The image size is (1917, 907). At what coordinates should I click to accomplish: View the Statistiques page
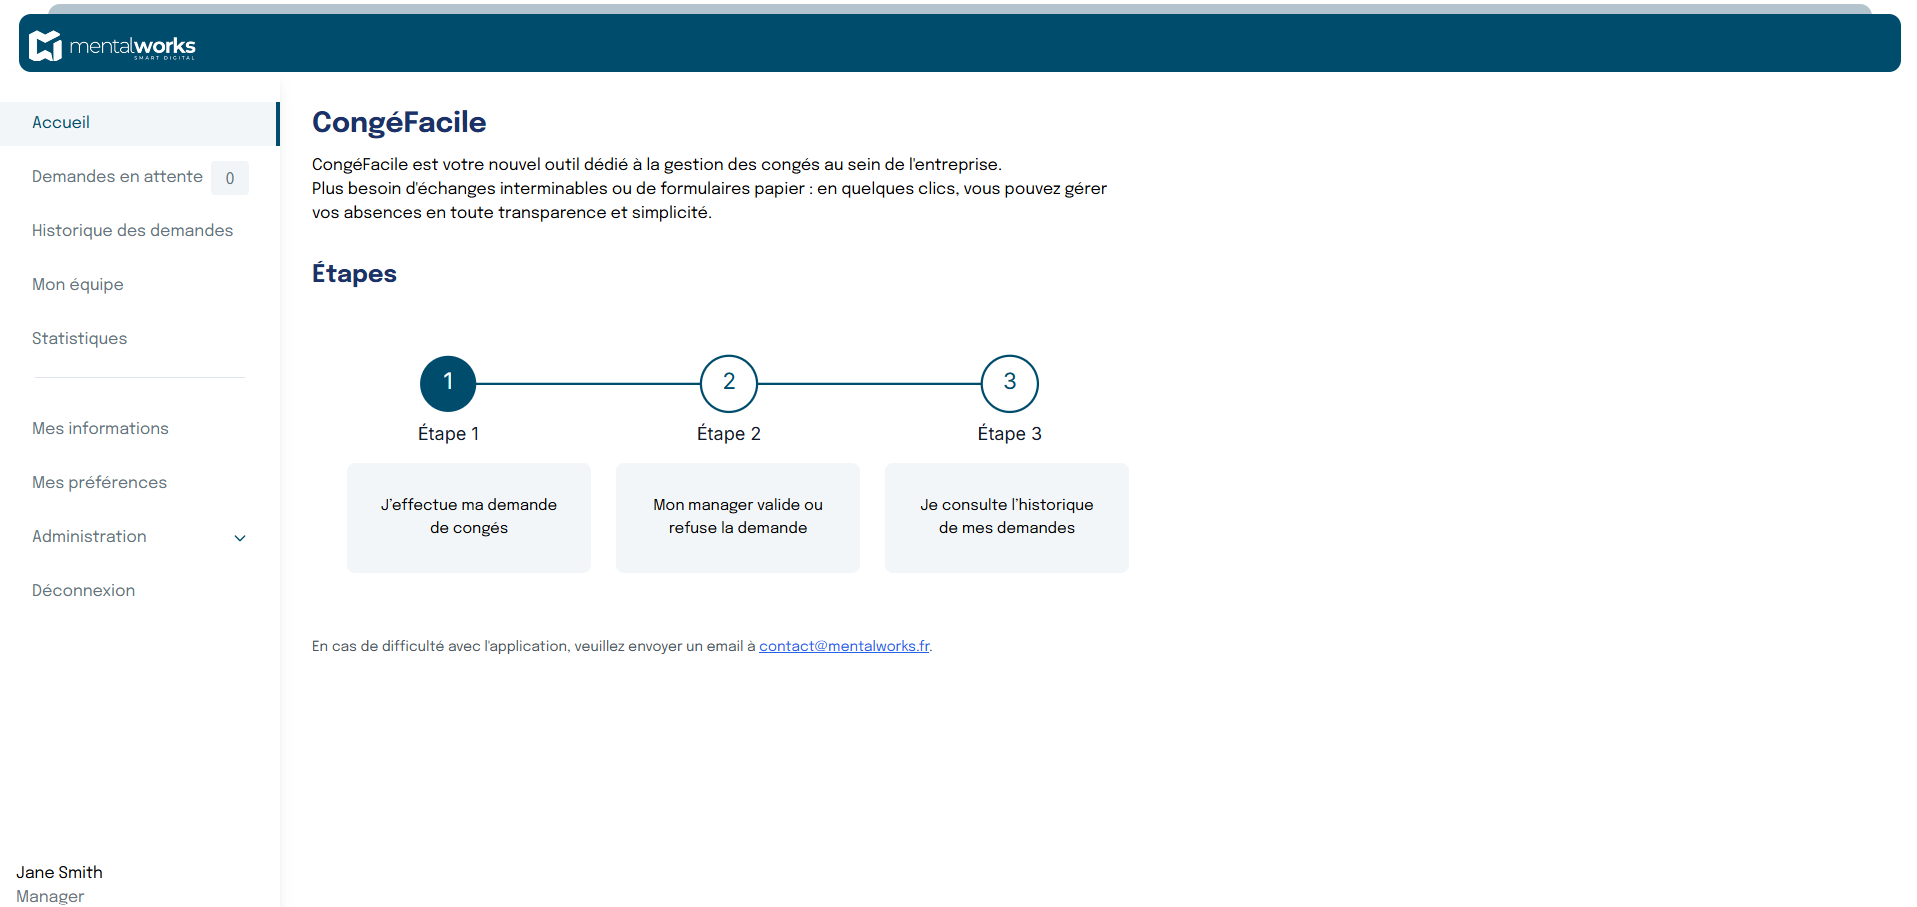click(x=80, y=339)
